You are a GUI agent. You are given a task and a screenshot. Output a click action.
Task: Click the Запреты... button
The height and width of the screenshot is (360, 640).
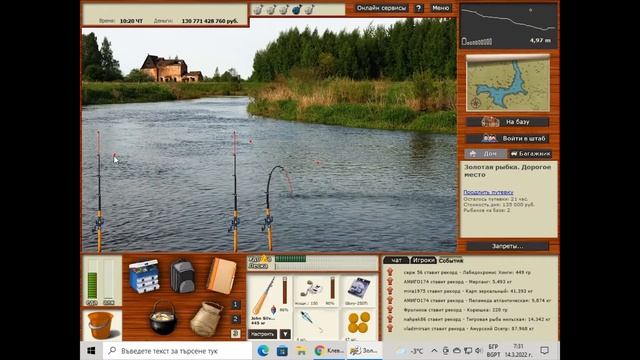(x=507, y=246)
